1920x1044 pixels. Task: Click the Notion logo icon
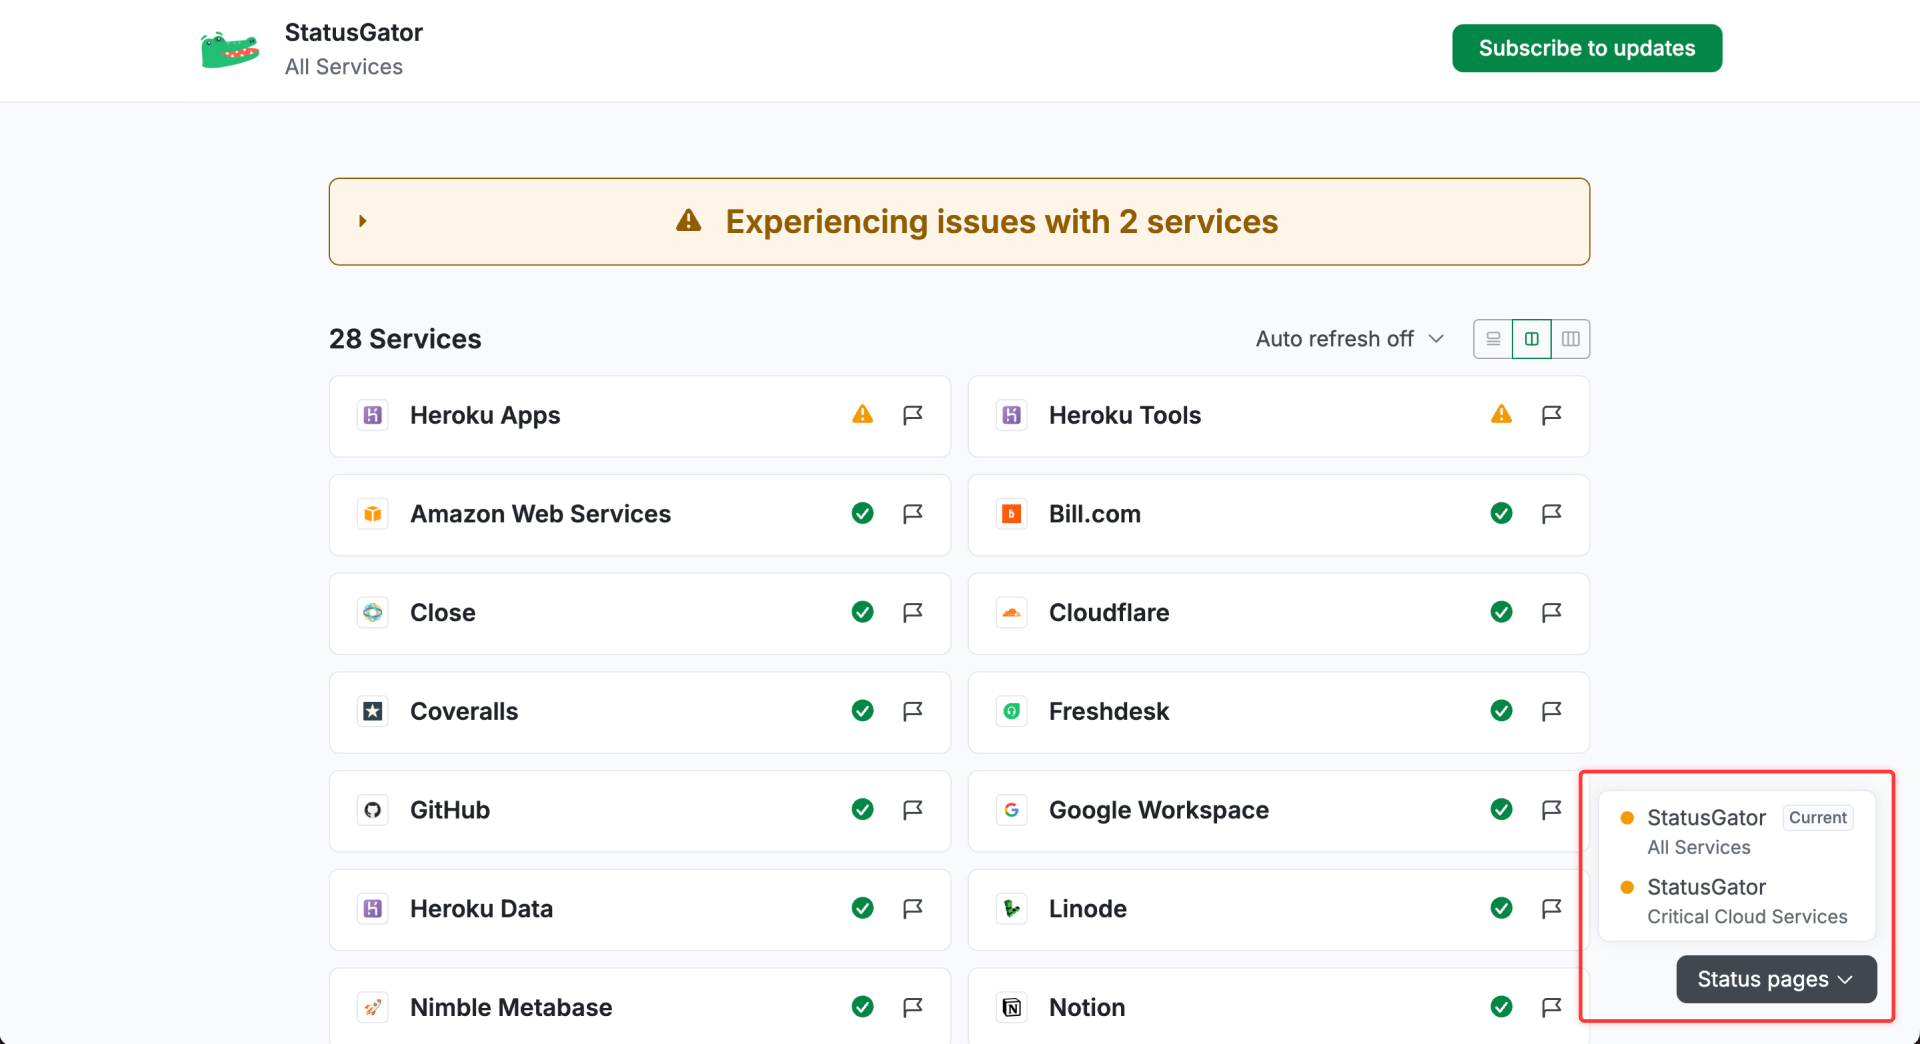click(1012, 1007)
